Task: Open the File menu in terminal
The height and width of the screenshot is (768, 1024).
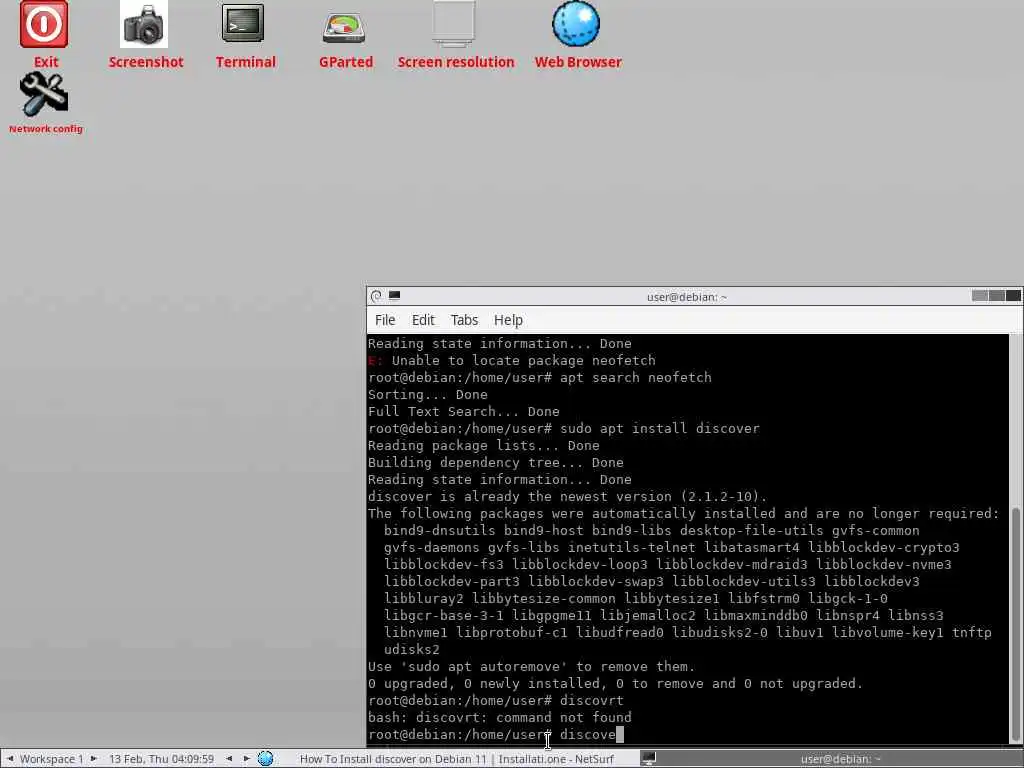Action: (385, 320)
